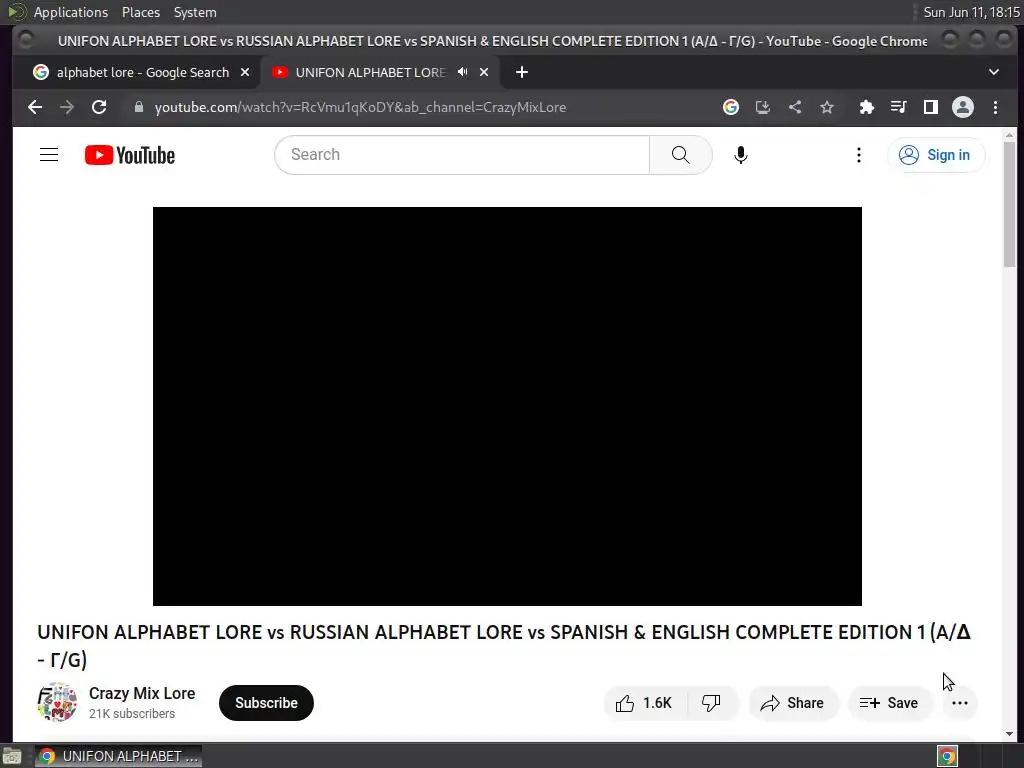Click the black video player area
The width and height of the screenshot is (1024, 768).
(x=507, y=406)
